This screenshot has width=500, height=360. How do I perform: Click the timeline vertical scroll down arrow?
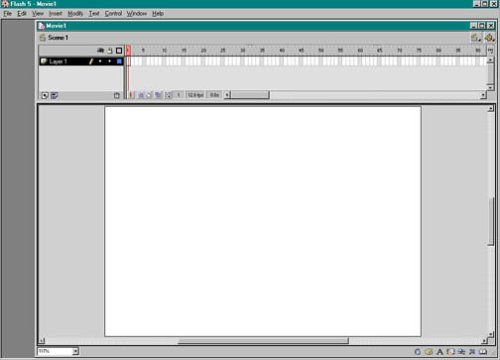pos(490,87)
